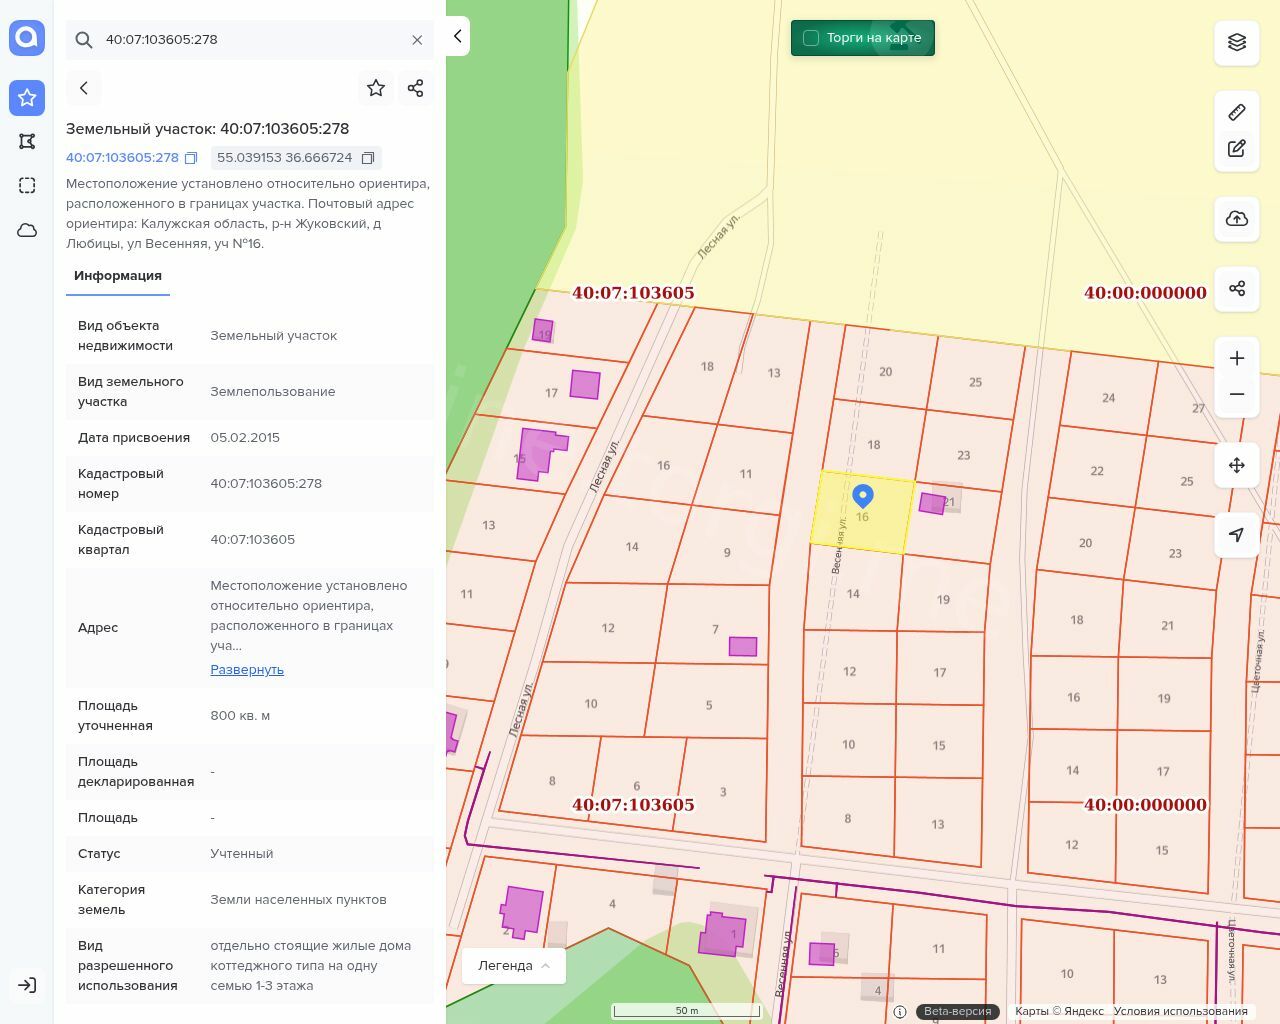This screenshot has width=1280, height=1024.
Task: Add parcel to favorites with star icon
Action: coord(376,88)
